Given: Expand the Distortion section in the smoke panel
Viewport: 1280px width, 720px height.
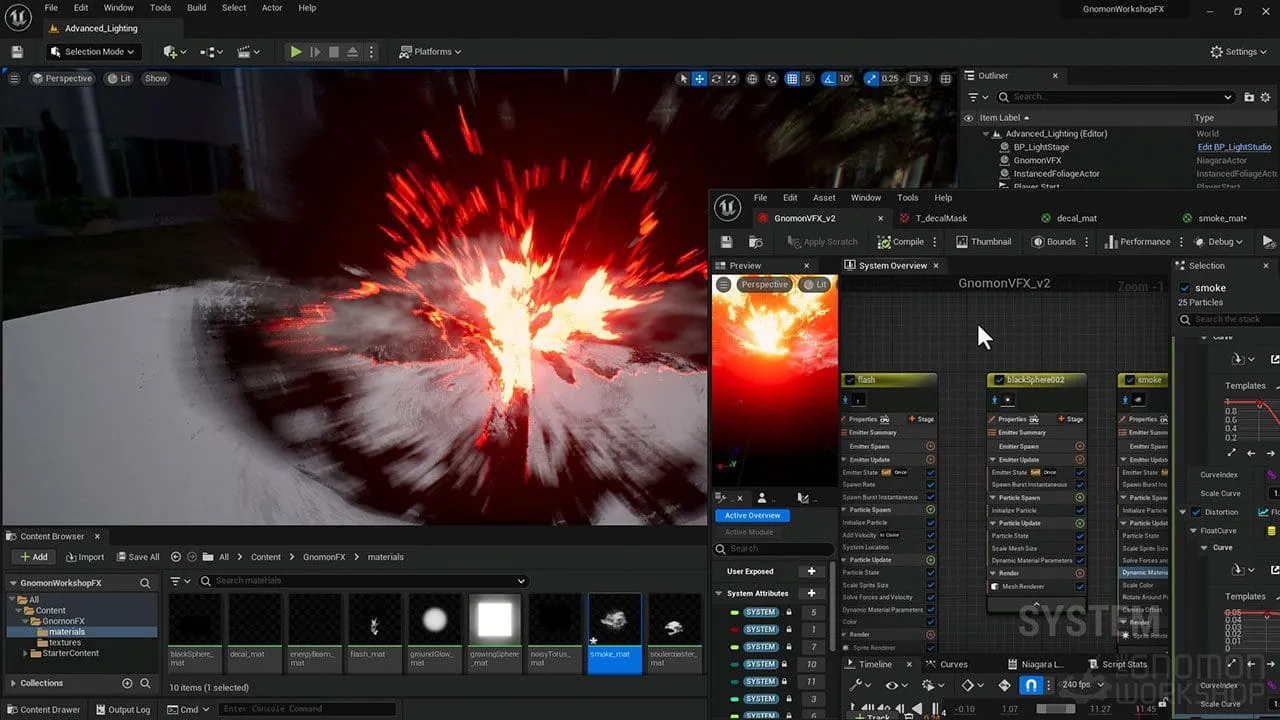Looking at the screenshot, I should tap(1182, 511).
